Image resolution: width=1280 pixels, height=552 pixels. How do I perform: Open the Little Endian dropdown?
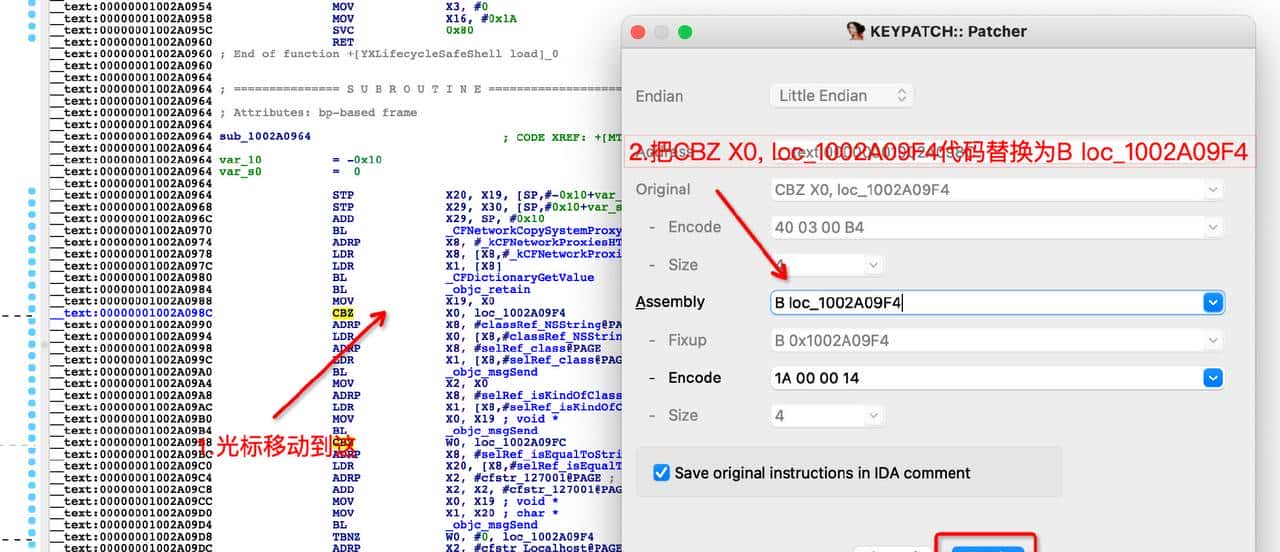pos(841,96)
